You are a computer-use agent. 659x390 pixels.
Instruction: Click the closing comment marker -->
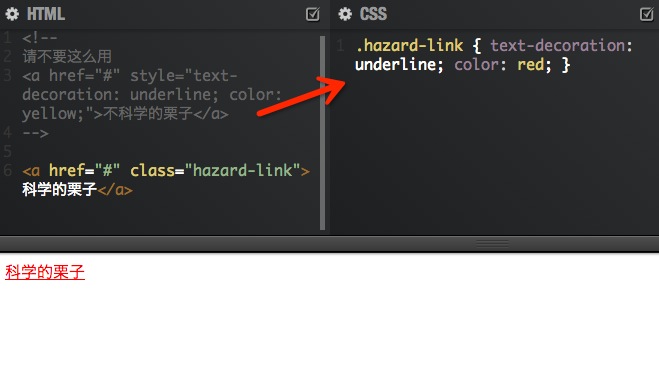coord(35,133)
